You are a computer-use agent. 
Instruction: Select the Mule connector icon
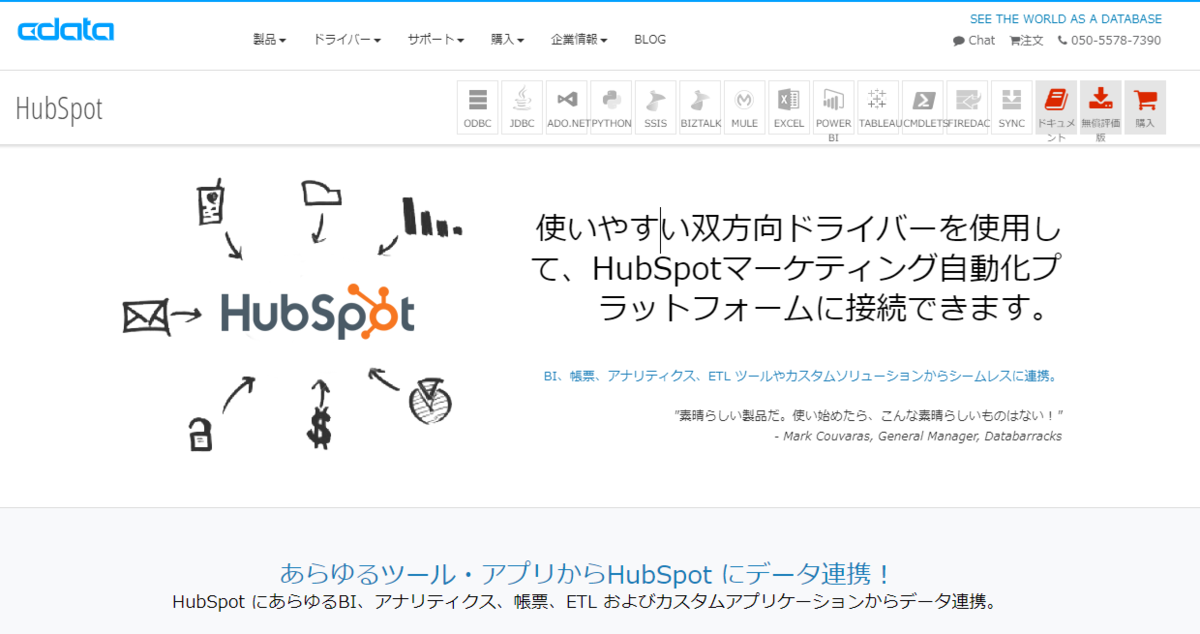(745, 107)
